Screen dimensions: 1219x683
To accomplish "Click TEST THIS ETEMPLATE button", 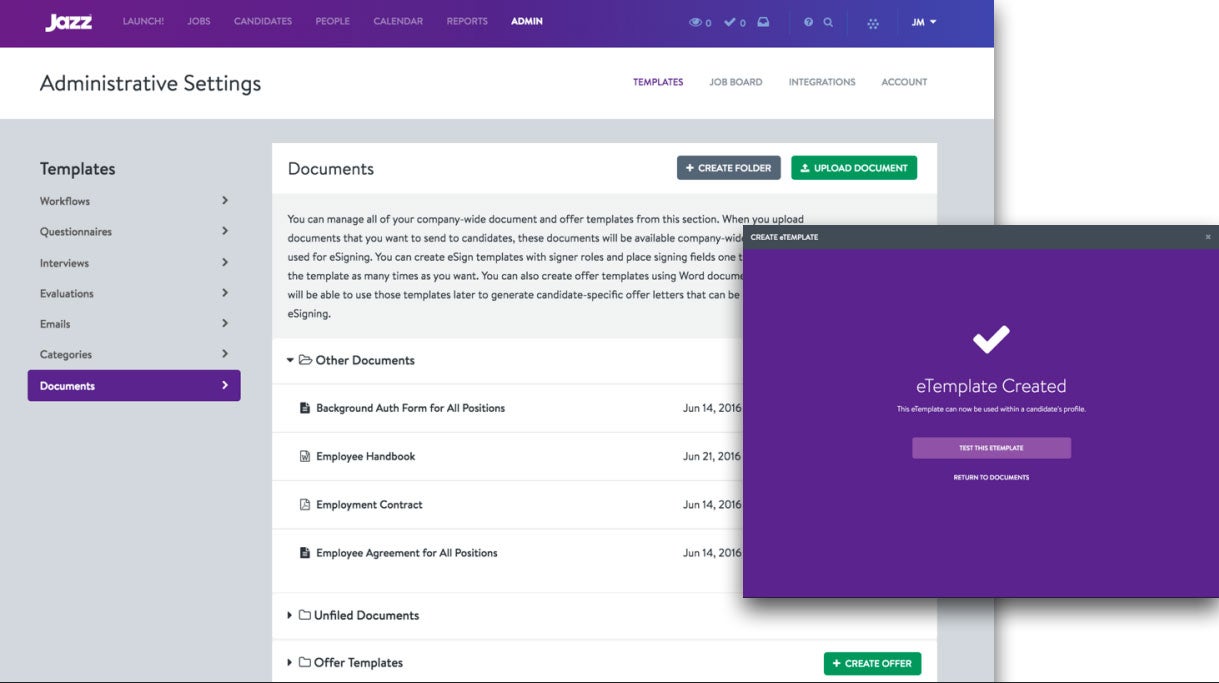I will point(991,448).
